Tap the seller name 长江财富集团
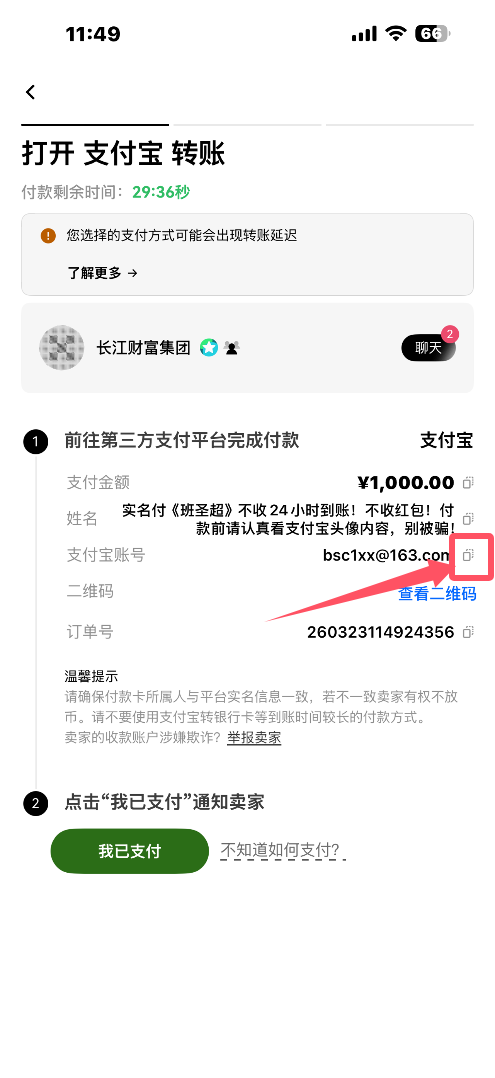The image size is (495, 1078). [143, 348]
